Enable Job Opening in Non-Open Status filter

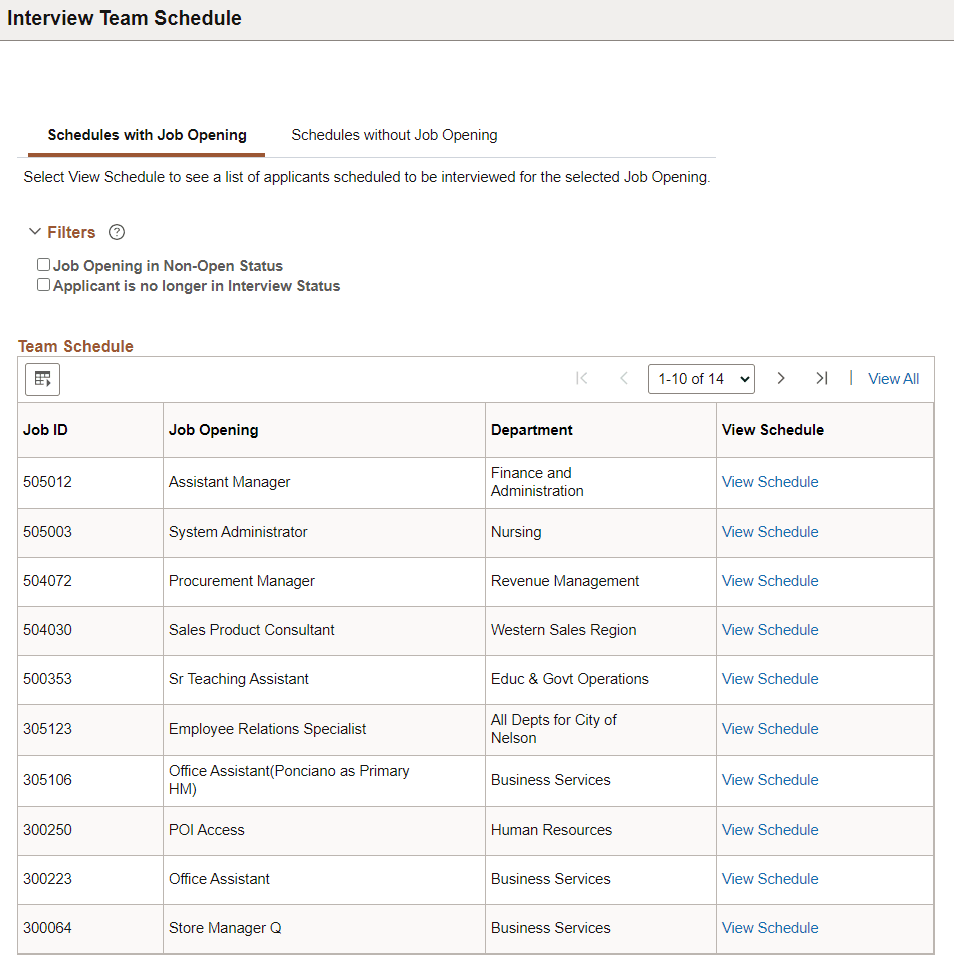43,265
